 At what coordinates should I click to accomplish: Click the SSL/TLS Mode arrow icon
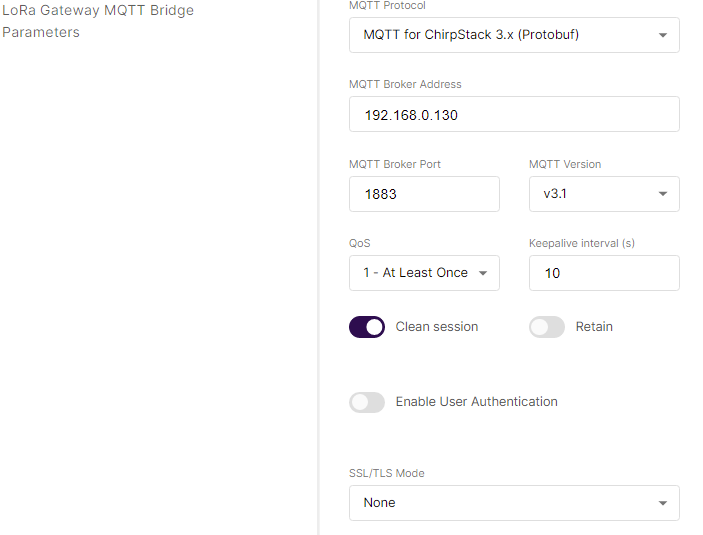[663, 503]
